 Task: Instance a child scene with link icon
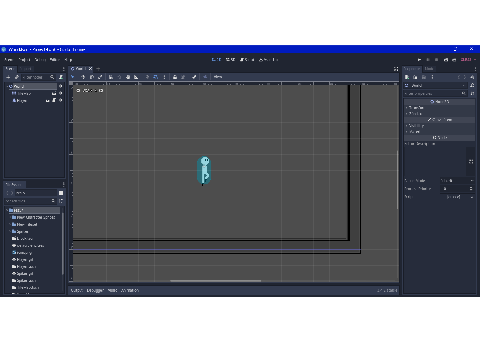(x=17, y=77)
